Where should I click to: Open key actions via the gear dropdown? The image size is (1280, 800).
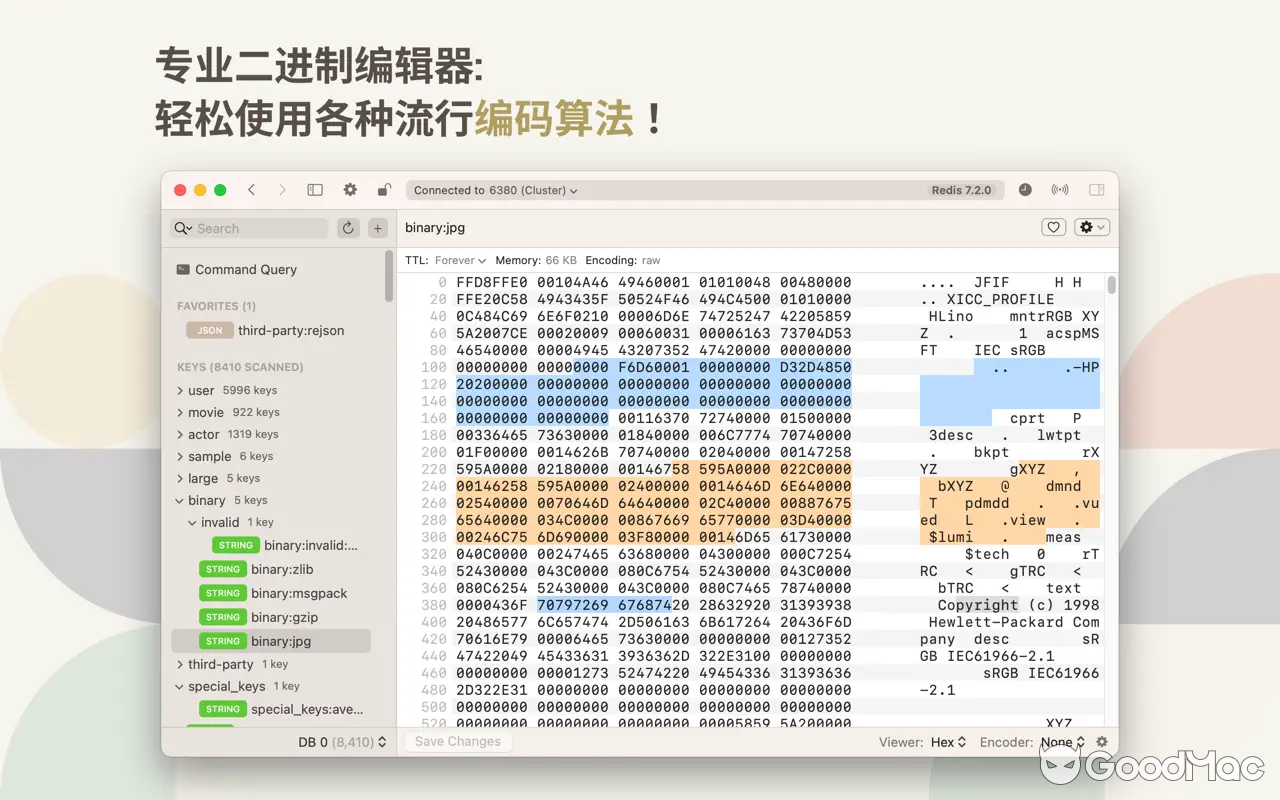pos(1091,227)
